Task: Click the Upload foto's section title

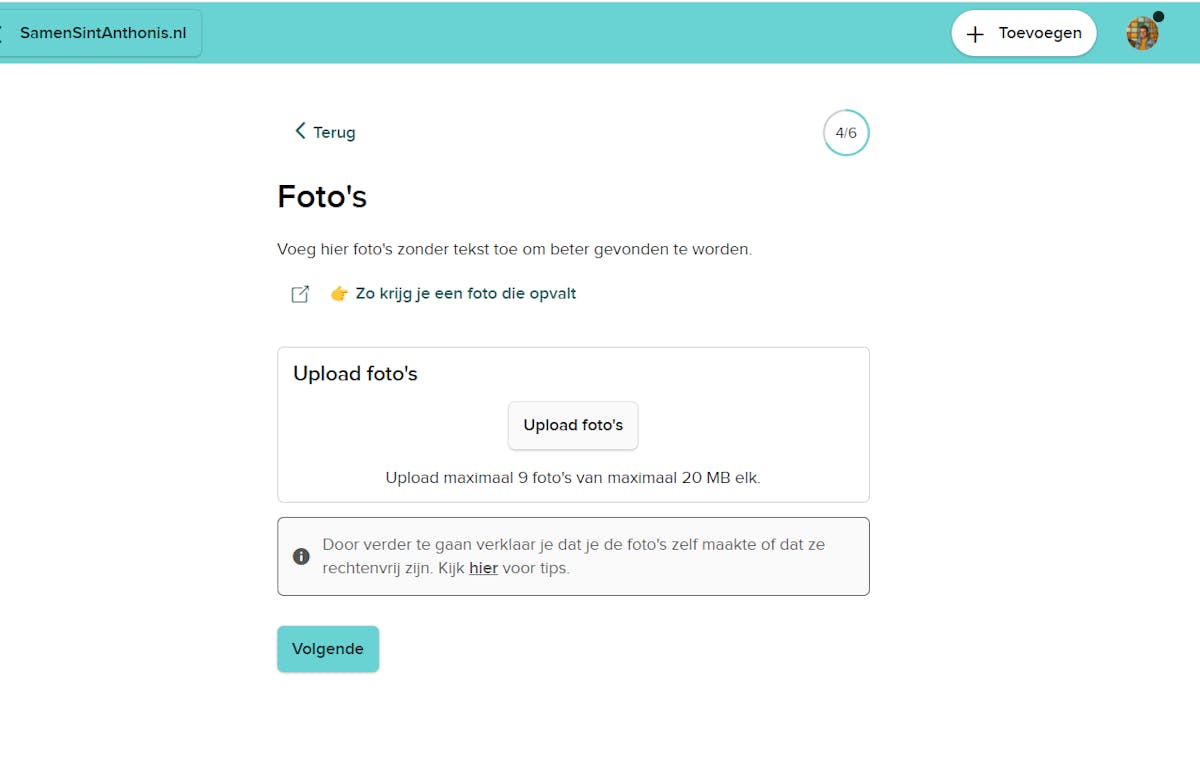Action: click(x=355, y=374)
